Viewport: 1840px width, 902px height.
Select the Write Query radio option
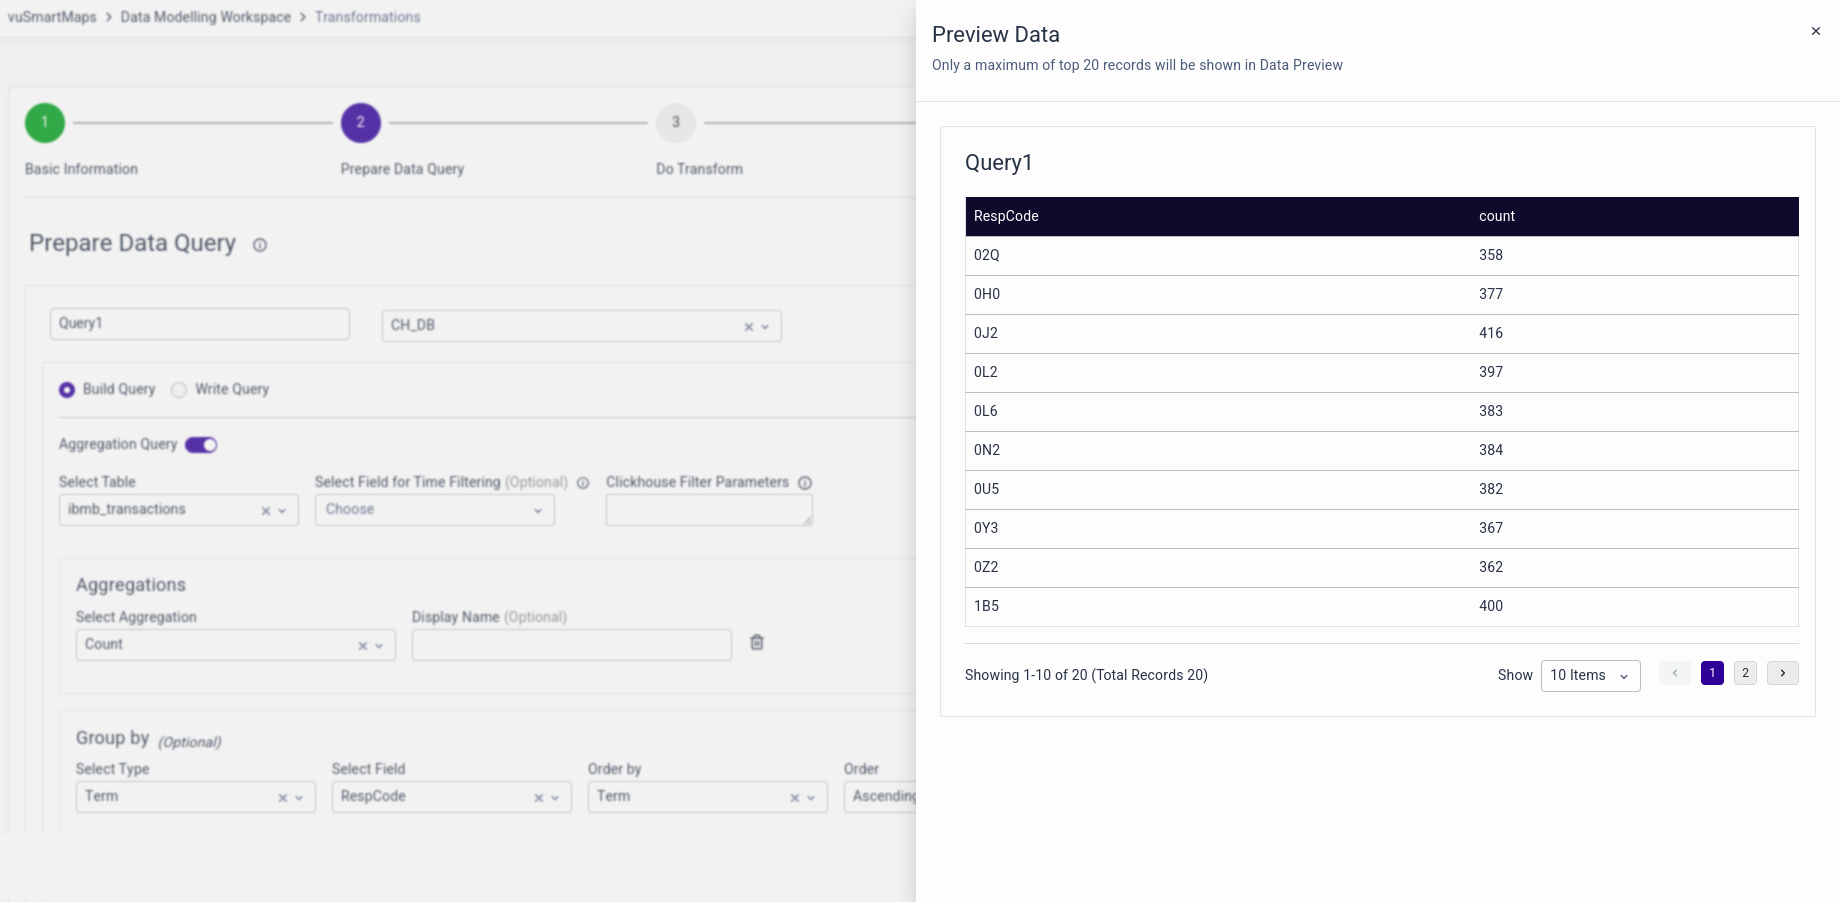pyautogui.click(x=179, y=390)
